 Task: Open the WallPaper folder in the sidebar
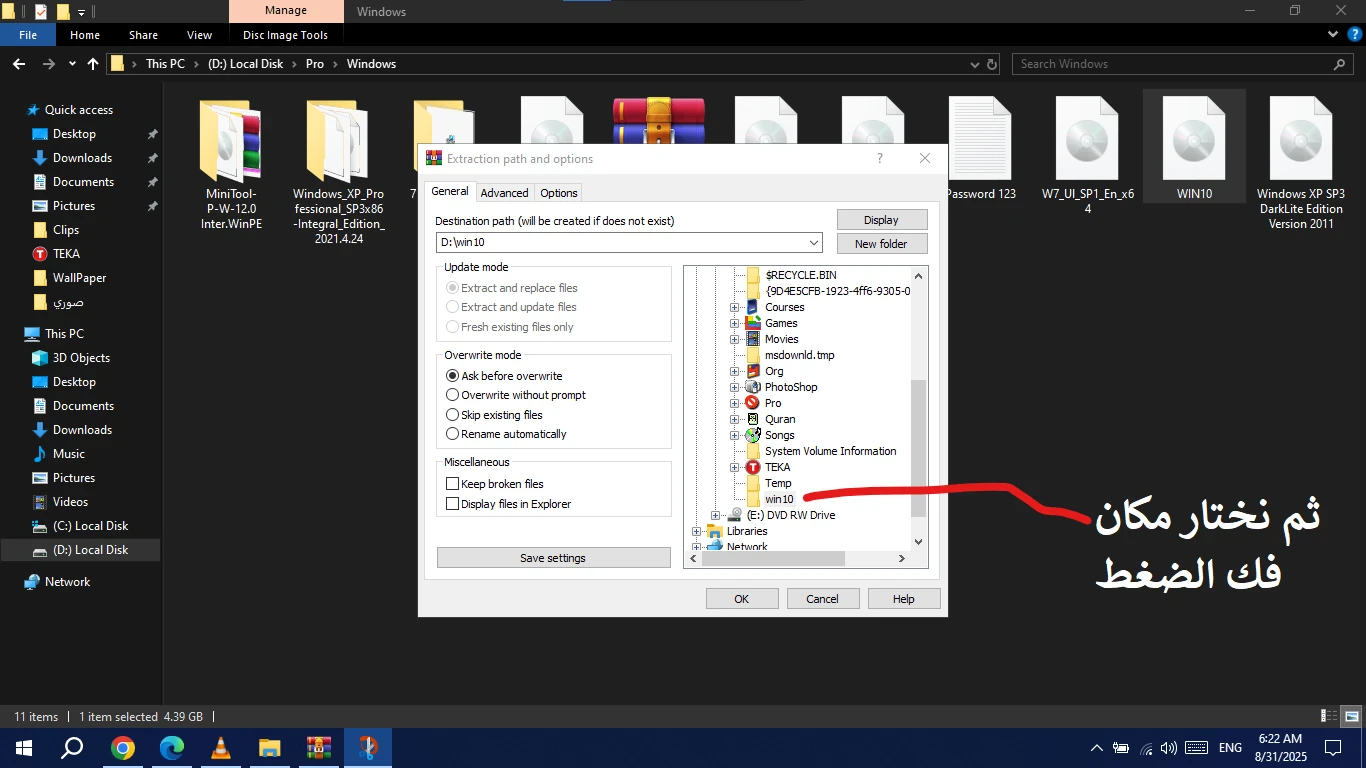79,278
